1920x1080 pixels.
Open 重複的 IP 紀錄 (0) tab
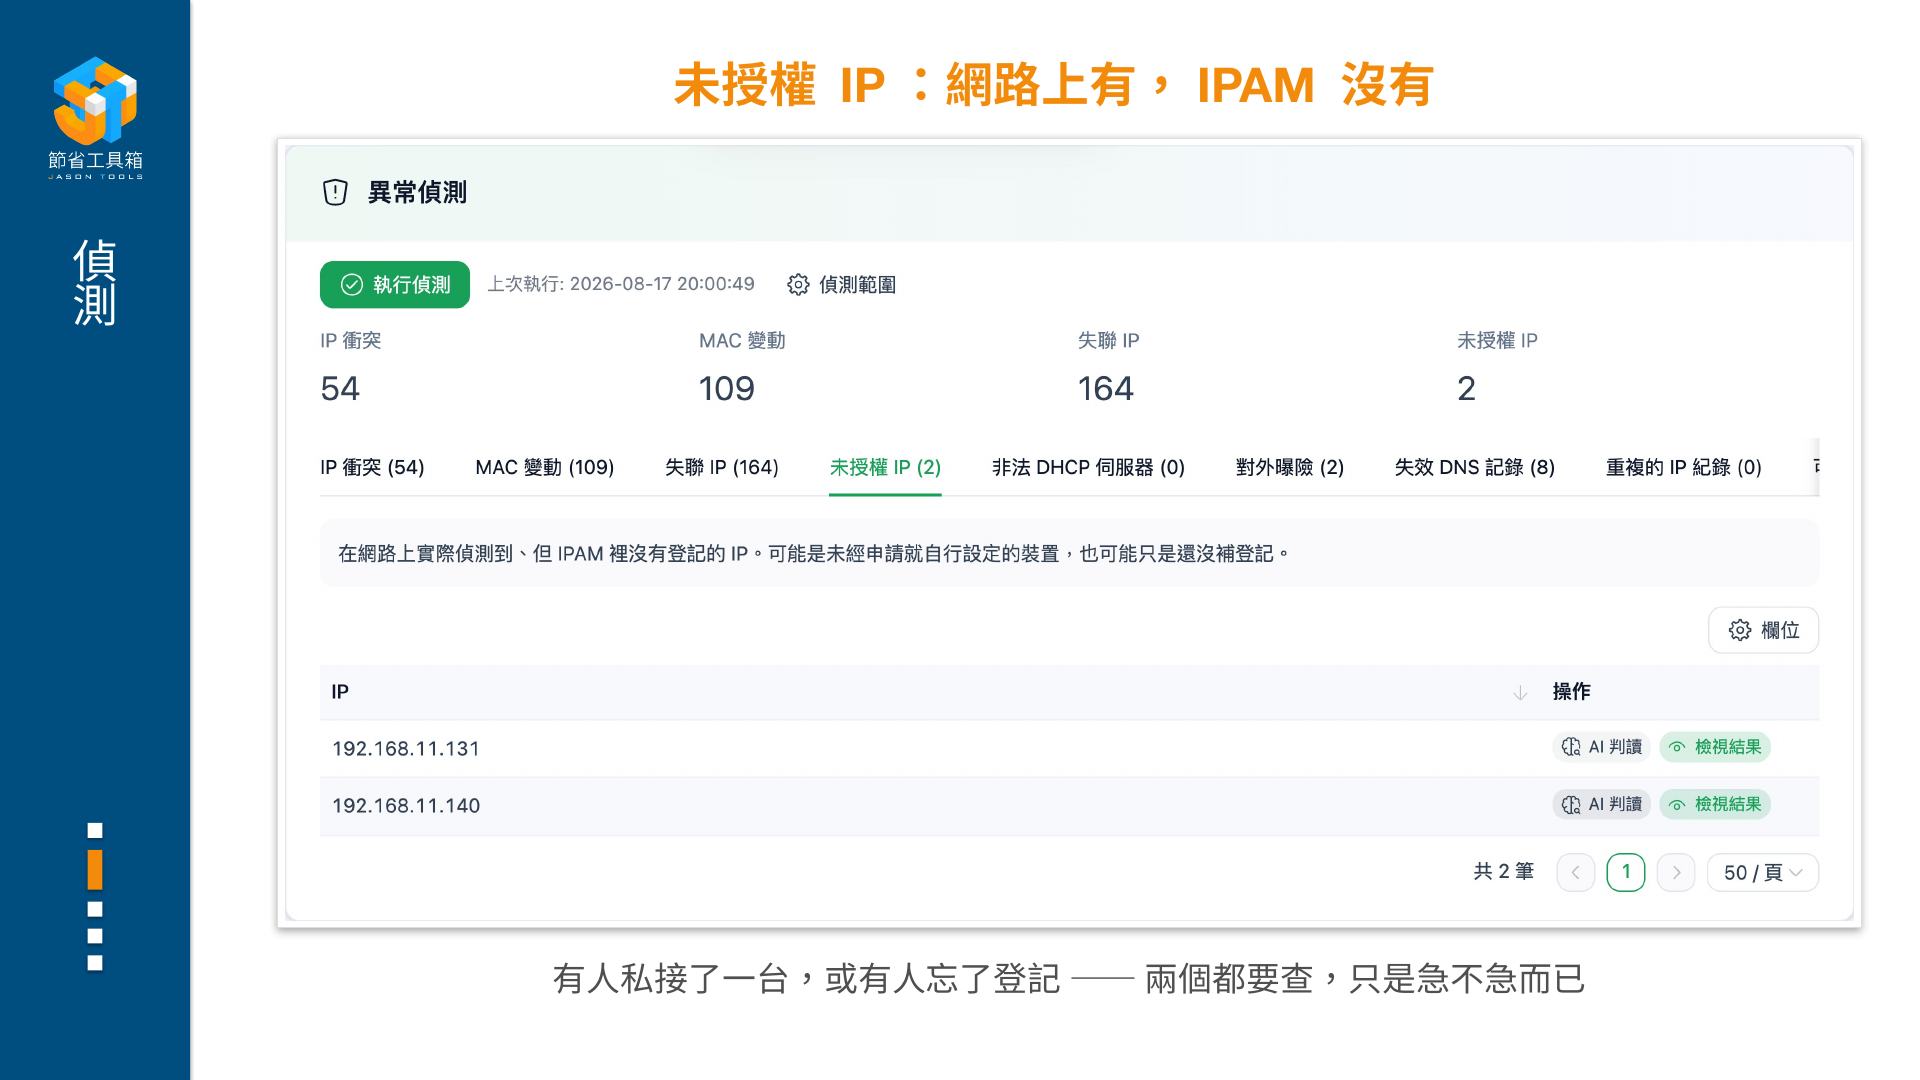pyautogui.click(x=1684, y=467)
